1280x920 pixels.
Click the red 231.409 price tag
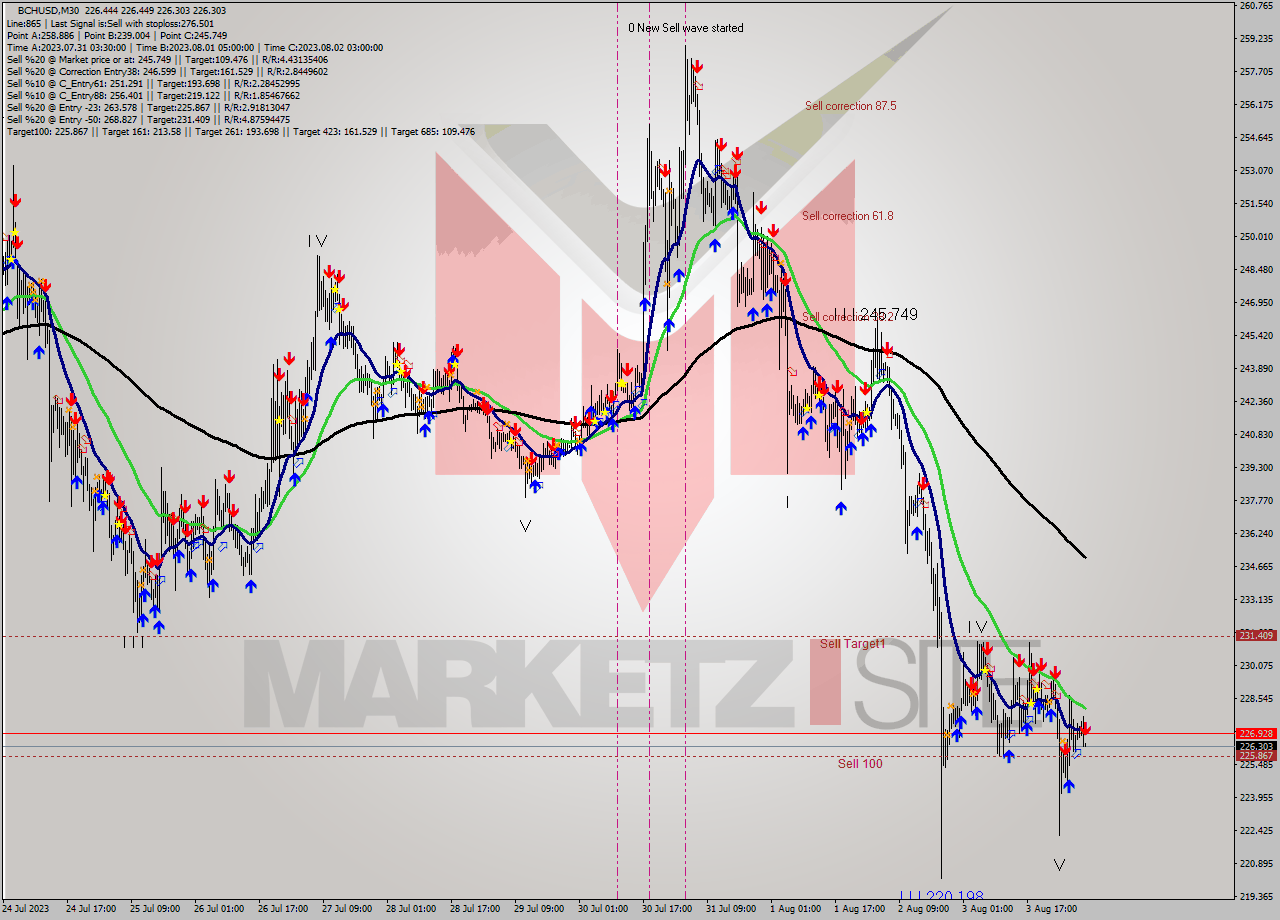coord(1256,635)
